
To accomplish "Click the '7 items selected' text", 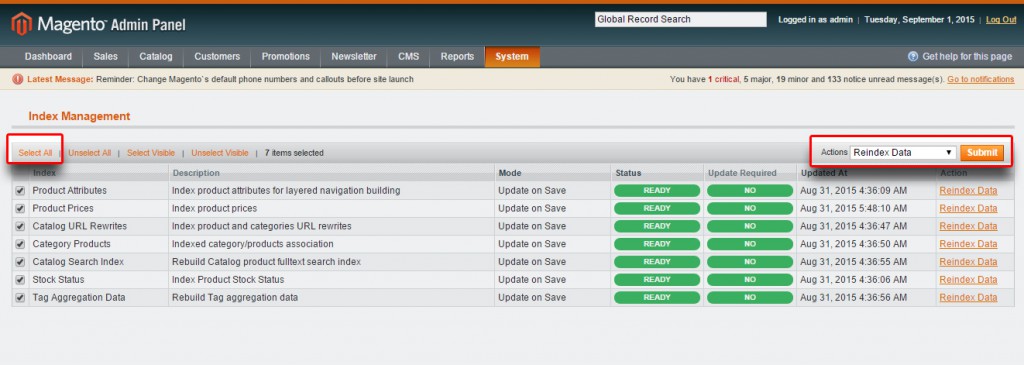I will pyautogui.click(x=294, y=153).
